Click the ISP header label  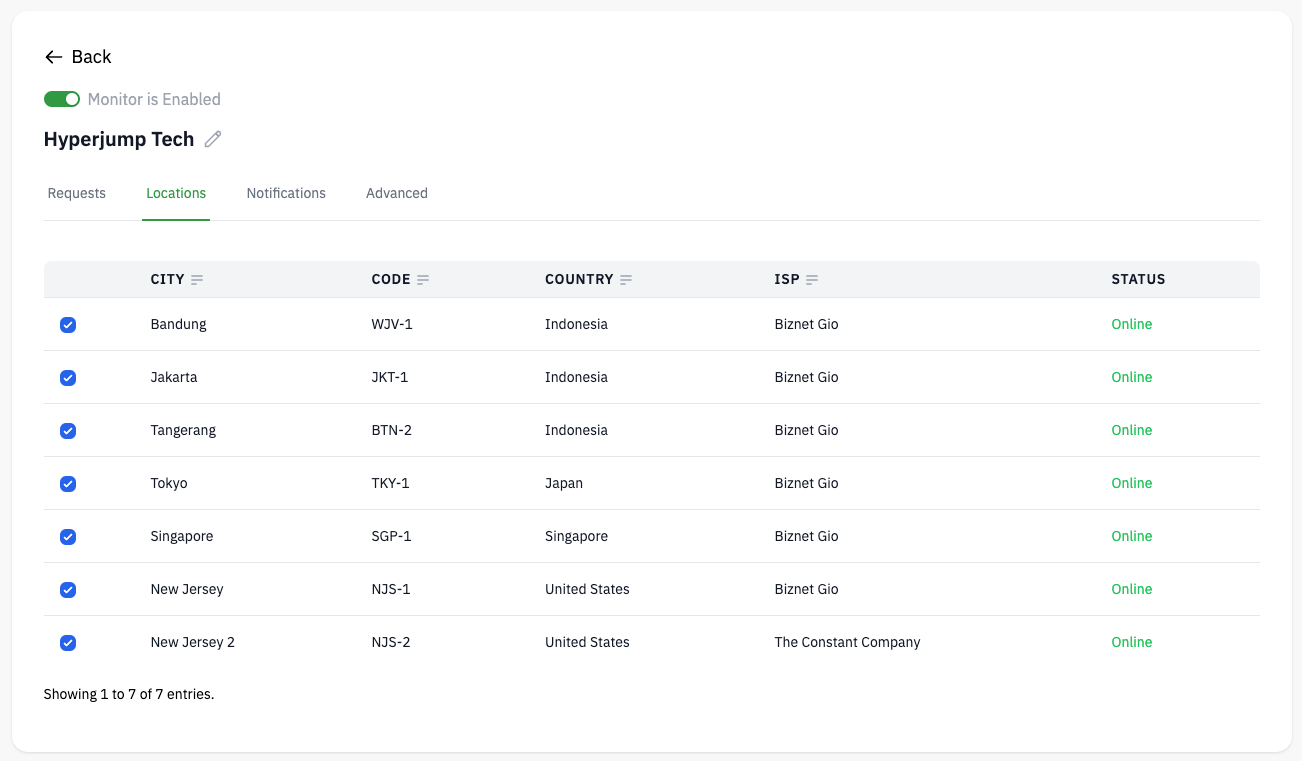click(x=787, y=279)
